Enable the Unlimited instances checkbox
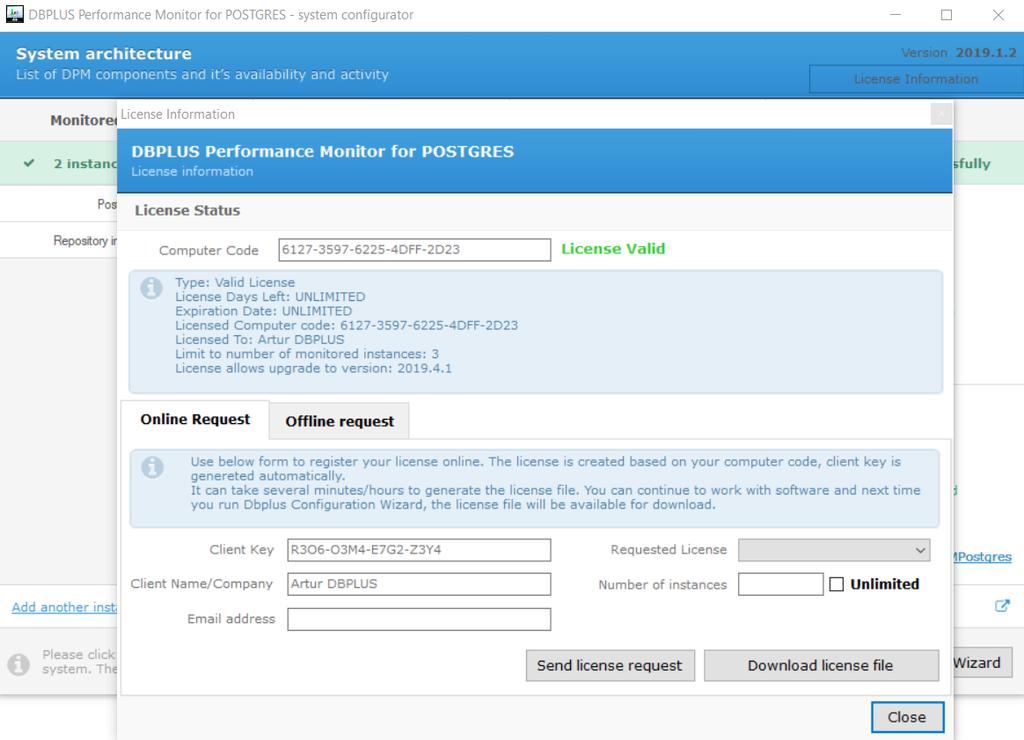The height and width of the screenshot is (740, 1024). click(x=837, y=584)
